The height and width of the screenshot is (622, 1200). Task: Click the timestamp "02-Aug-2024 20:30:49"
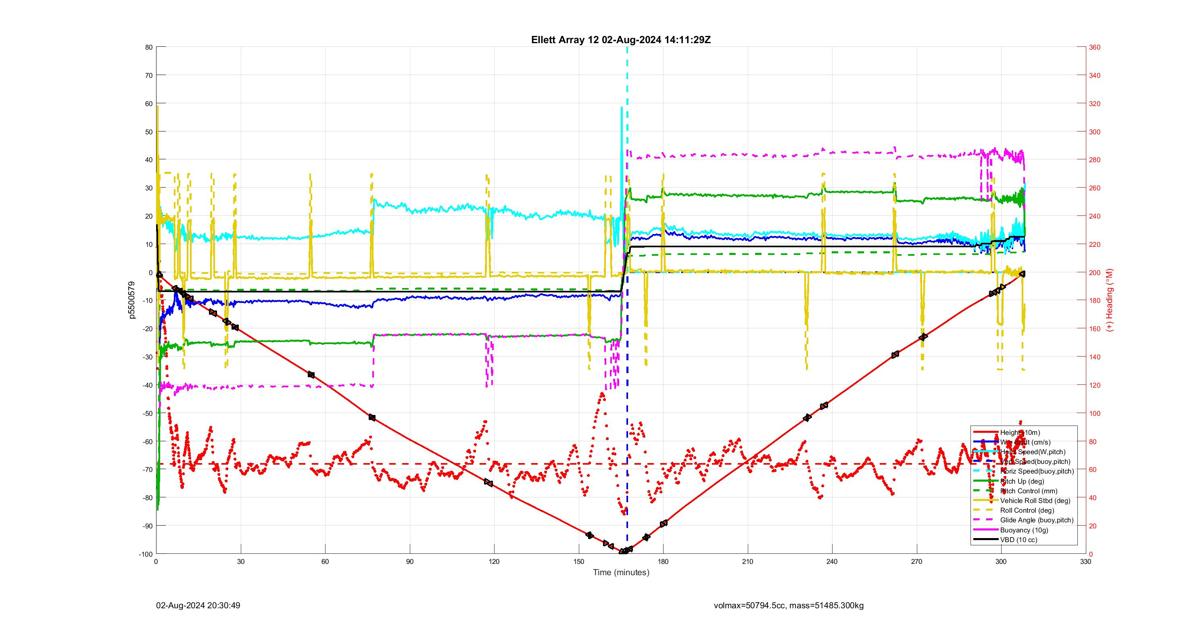pyautogui.click(x=198, y=605)
